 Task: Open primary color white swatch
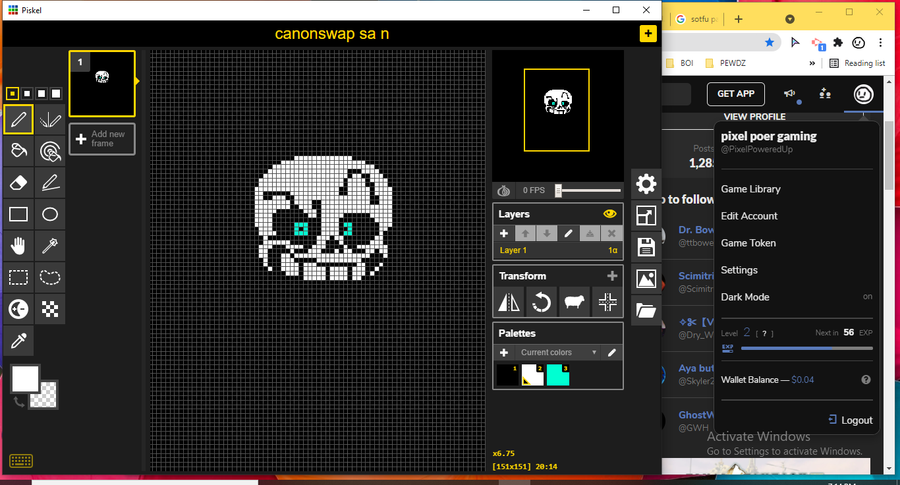[x=25, y=379]
